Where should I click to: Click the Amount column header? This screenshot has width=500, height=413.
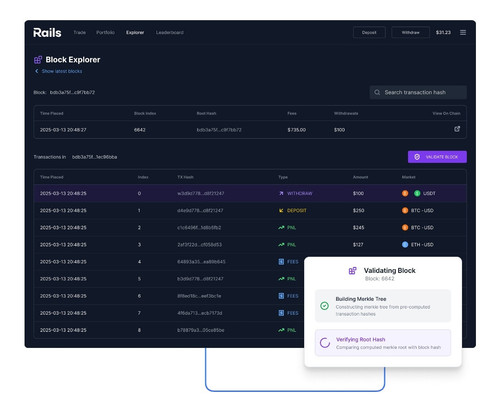click(361, 177)
